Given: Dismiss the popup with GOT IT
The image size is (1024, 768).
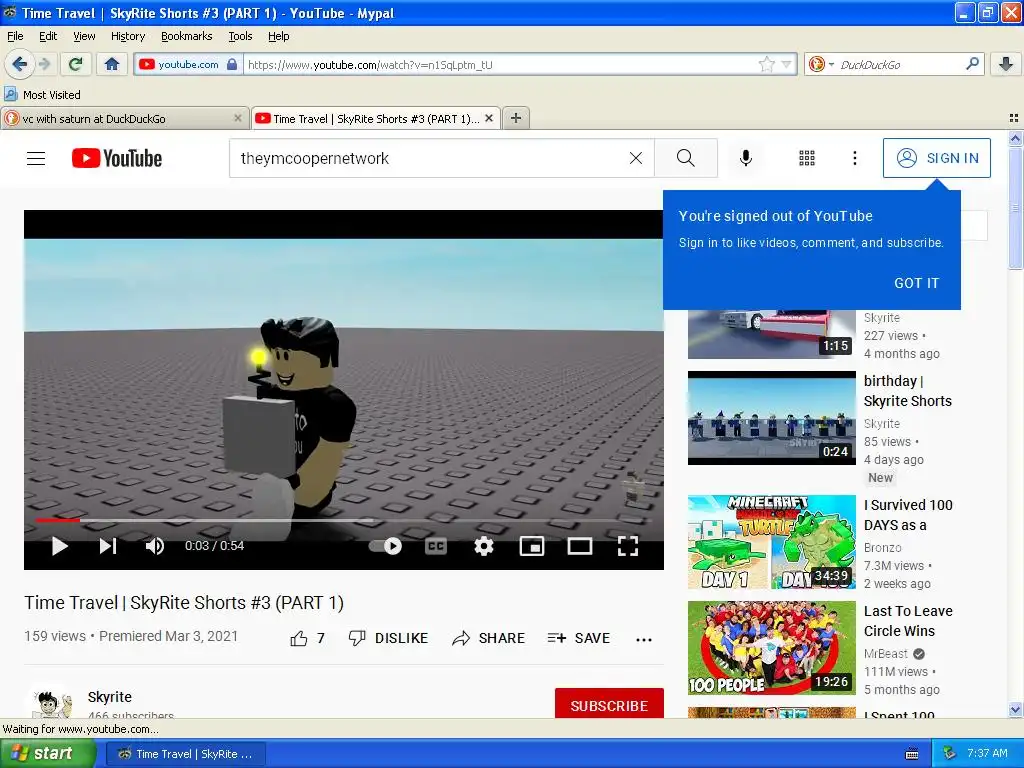Looking at the screenshot, I should point(916,283).
